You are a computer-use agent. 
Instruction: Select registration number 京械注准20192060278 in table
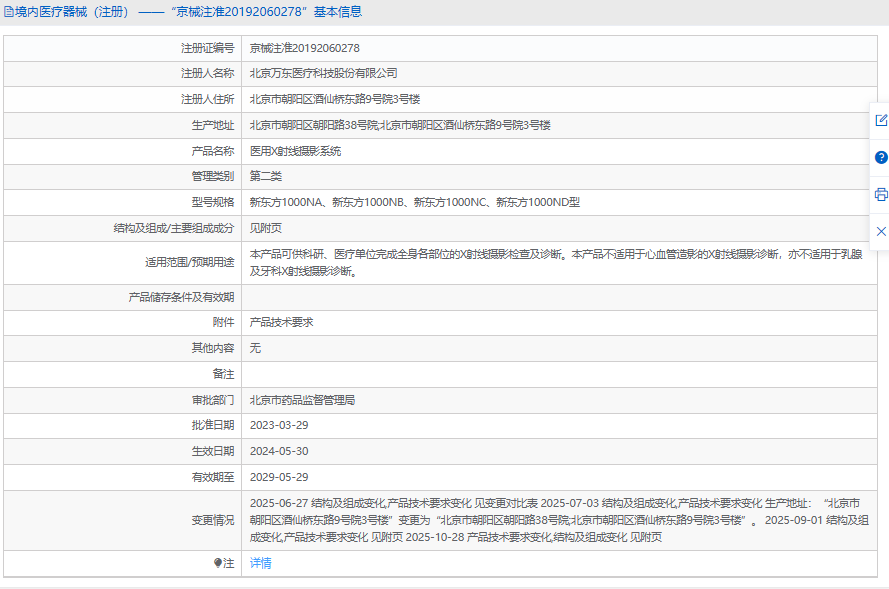pyautogui.click(x=304, y=48)
